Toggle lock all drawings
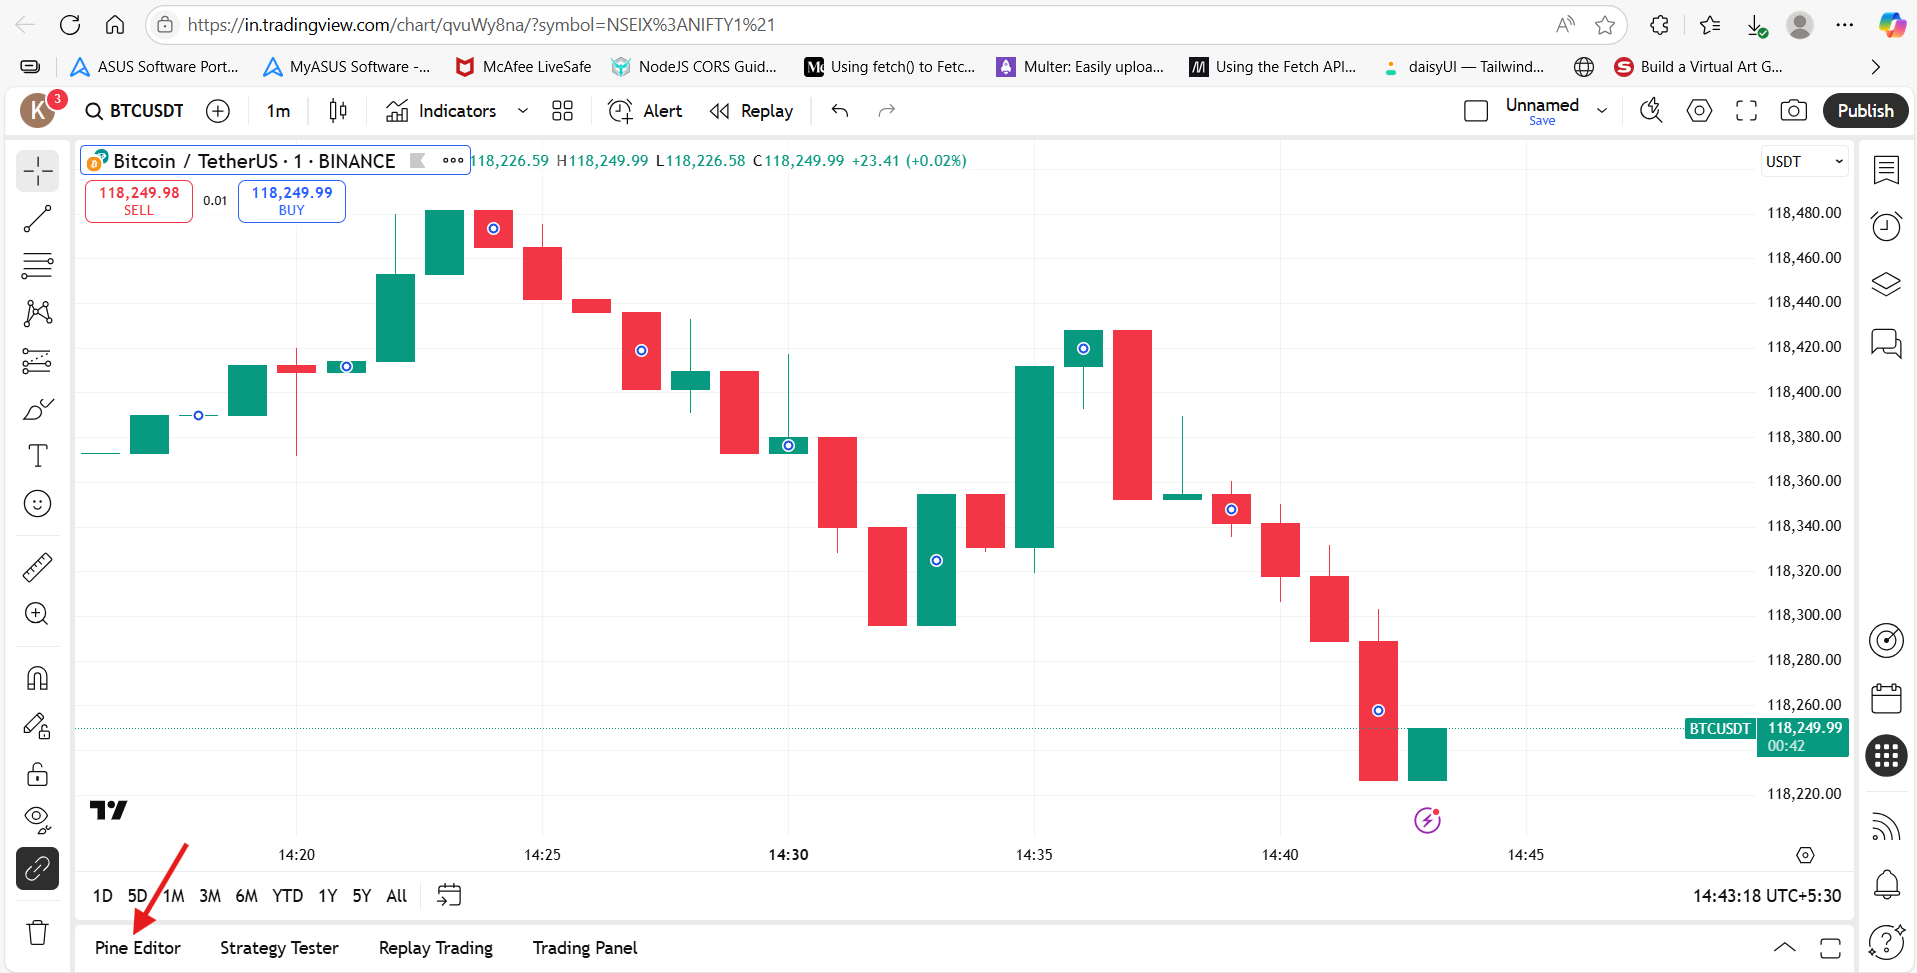 pos(37,775)
